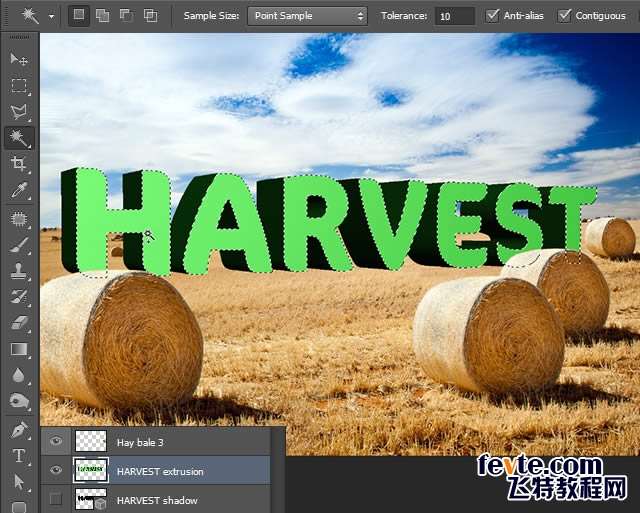Select the HARVEST shadow layer name
The image size is (640, 513).
(157, 500)
